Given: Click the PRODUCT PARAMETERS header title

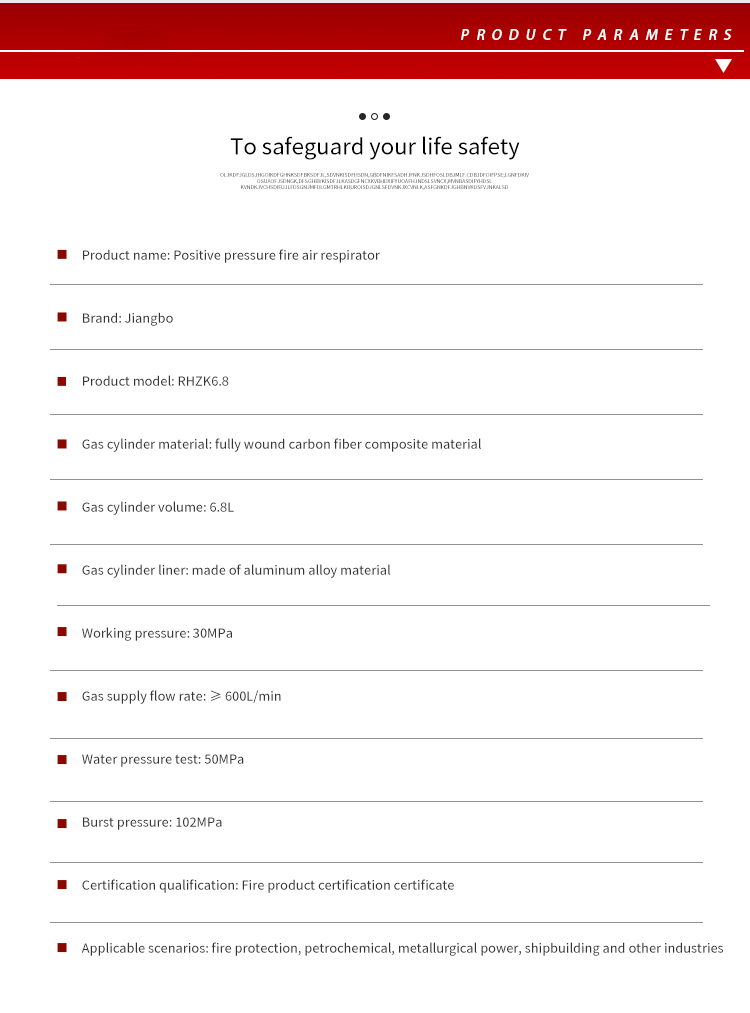Looking at the screenshot, I should click(597, 35).
